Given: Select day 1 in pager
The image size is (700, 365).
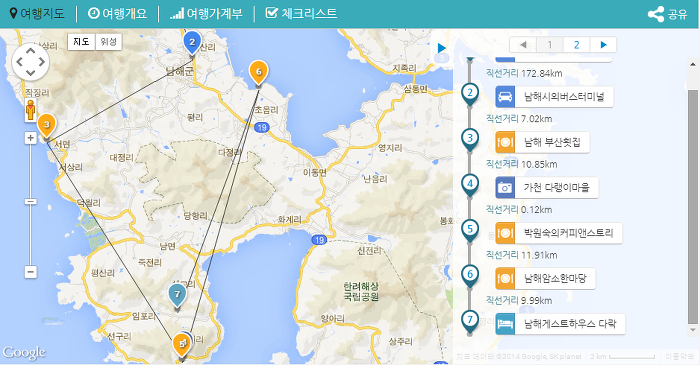Looking at the screenshot, I should 550,45.
